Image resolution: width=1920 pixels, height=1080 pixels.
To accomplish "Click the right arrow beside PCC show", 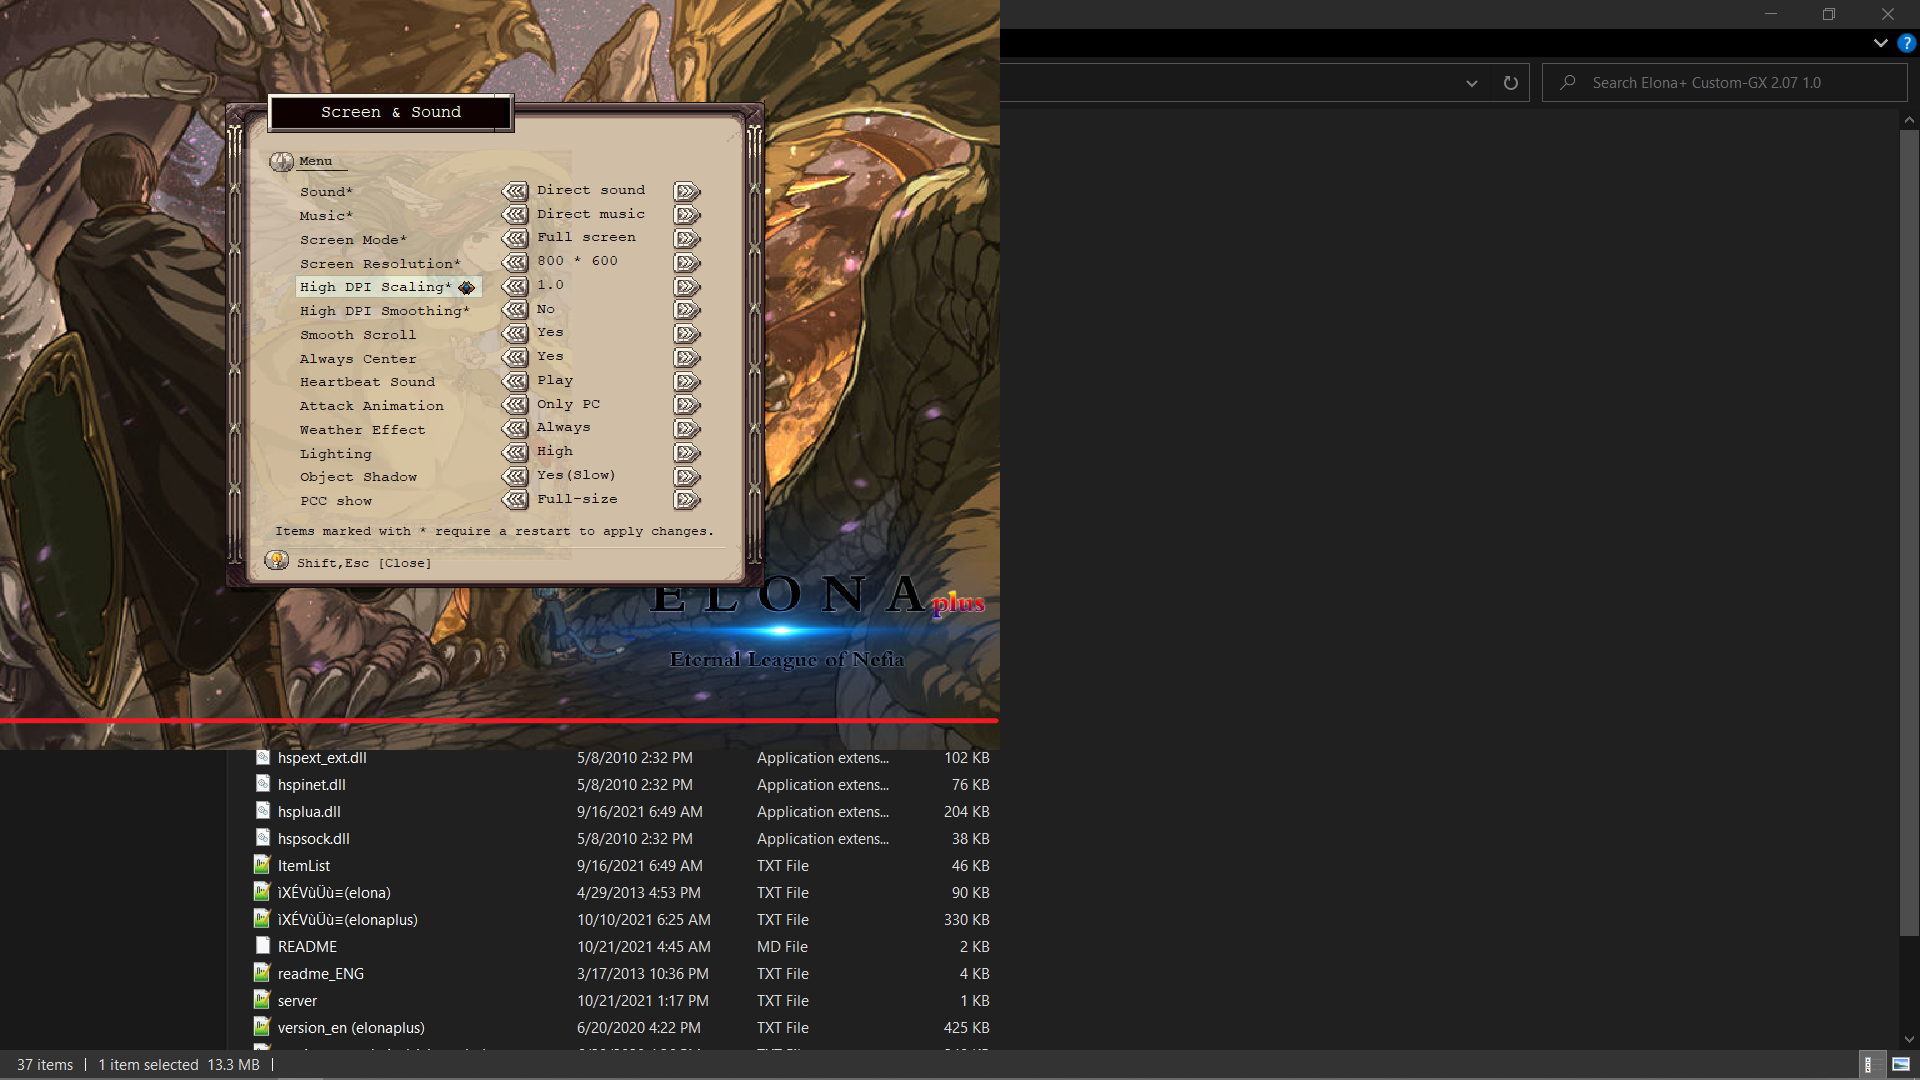I will (687, 499).
